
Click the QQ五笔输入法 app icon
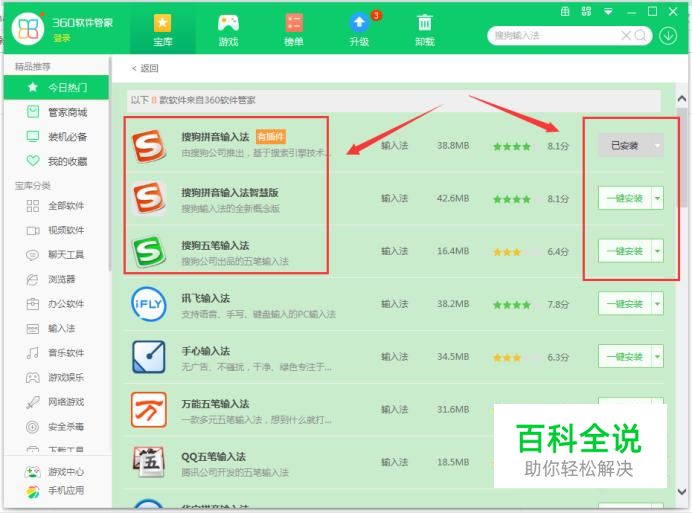click(149, 462)
